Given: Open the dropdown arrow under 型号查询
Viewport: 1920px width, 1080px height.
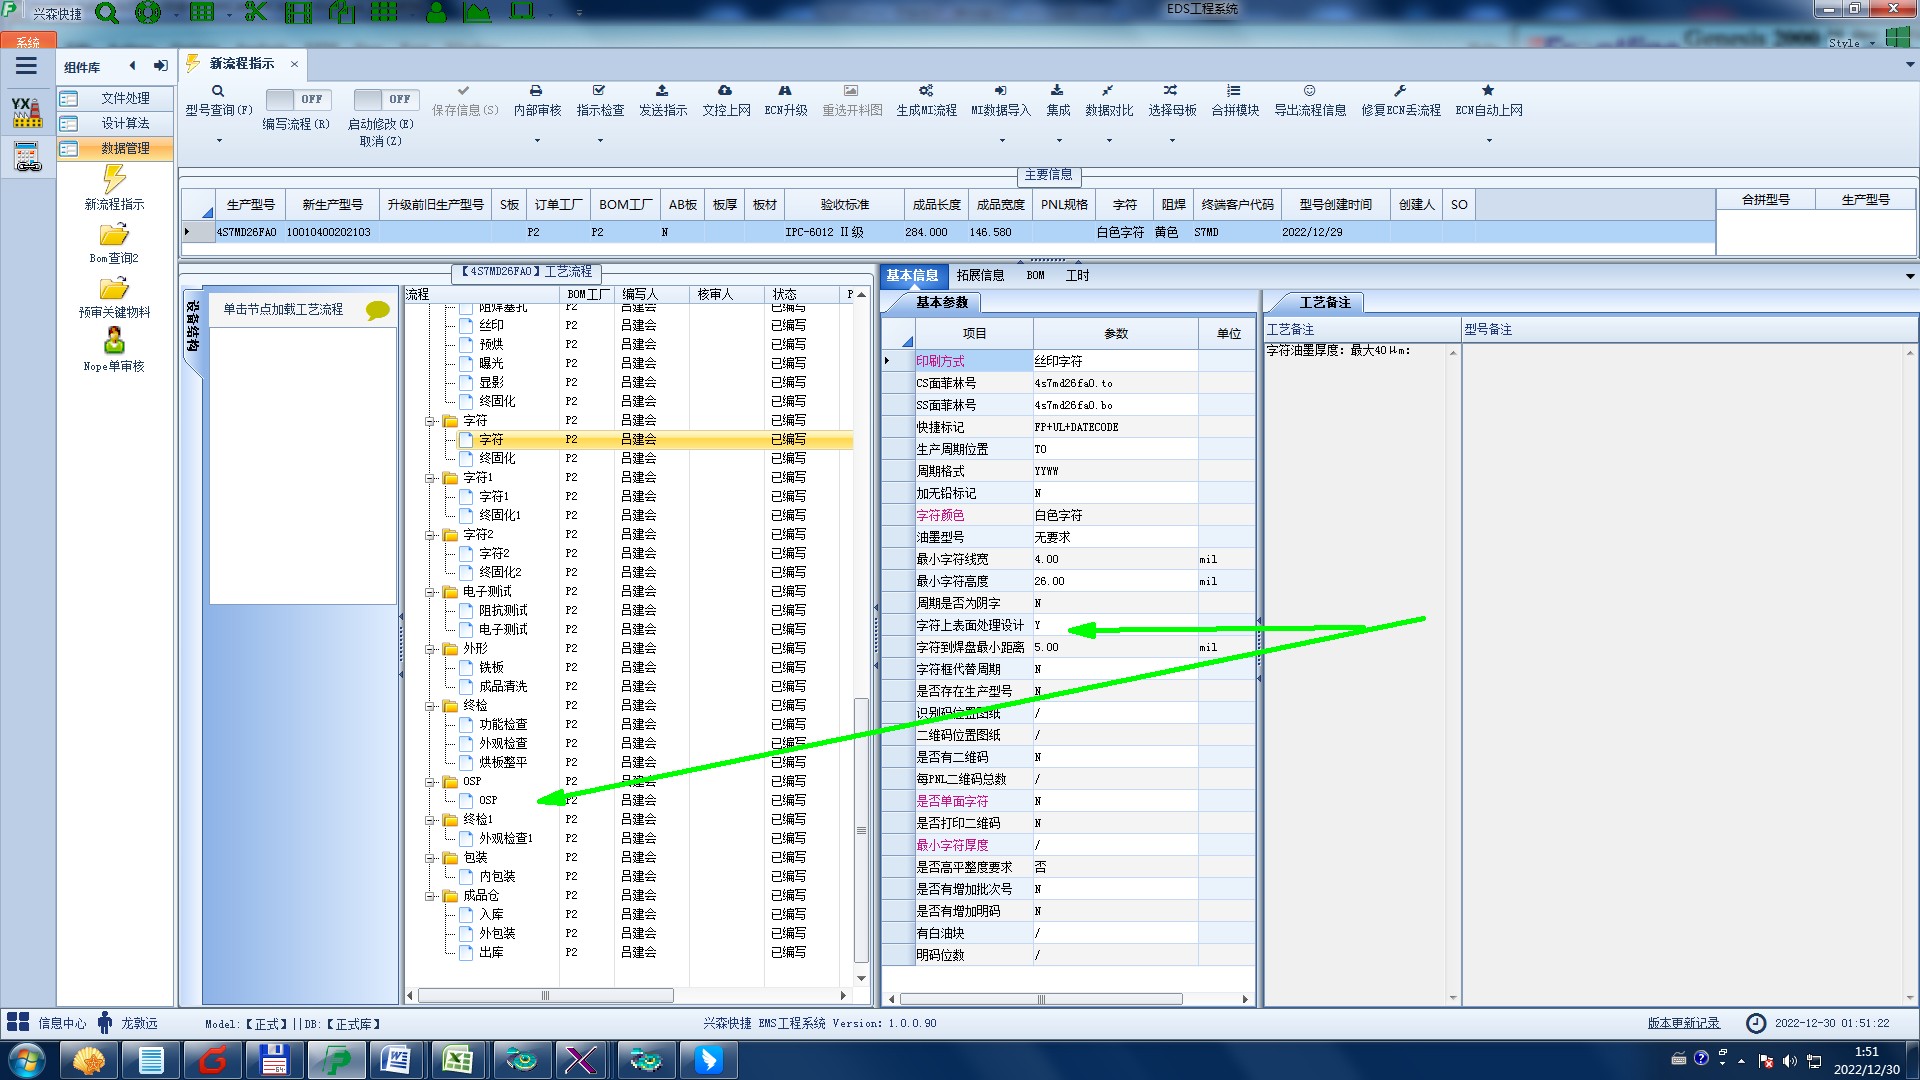Looking at the screenshot, I should coord(219,141).
